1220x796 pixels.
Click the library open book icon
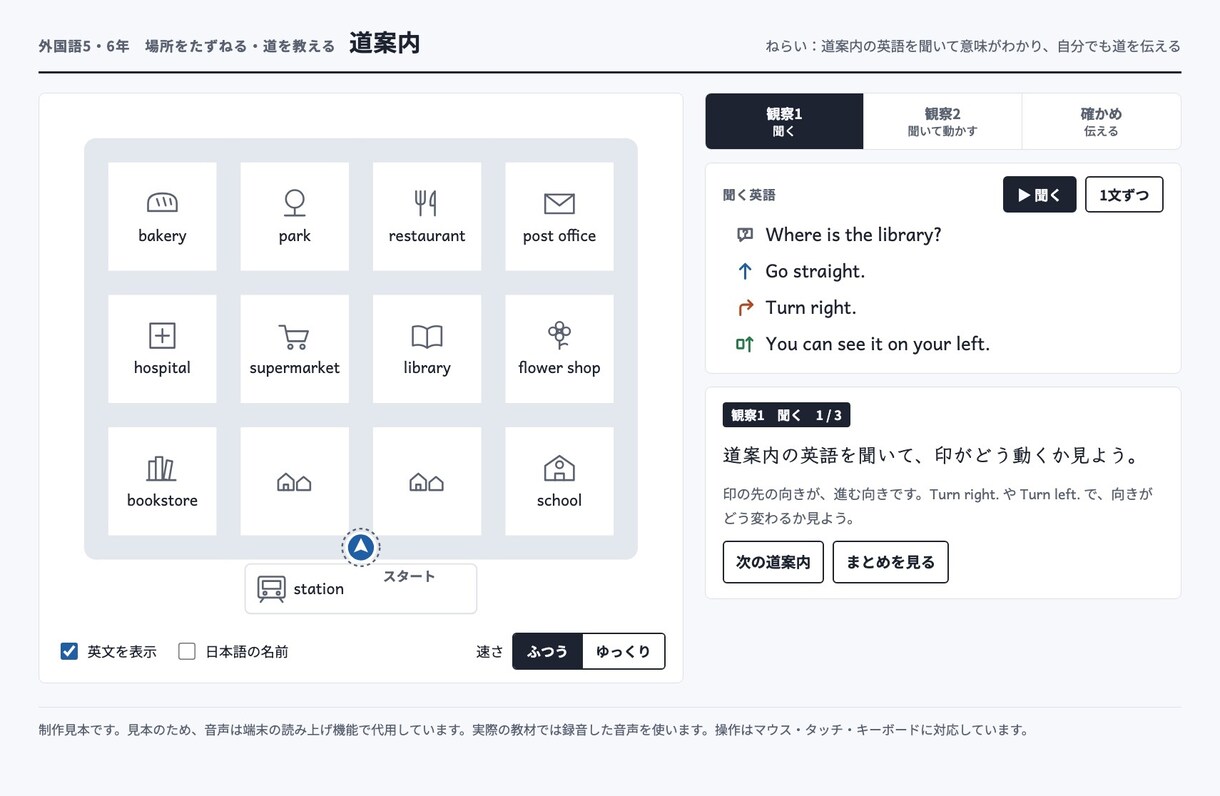(x=427, y=336)
